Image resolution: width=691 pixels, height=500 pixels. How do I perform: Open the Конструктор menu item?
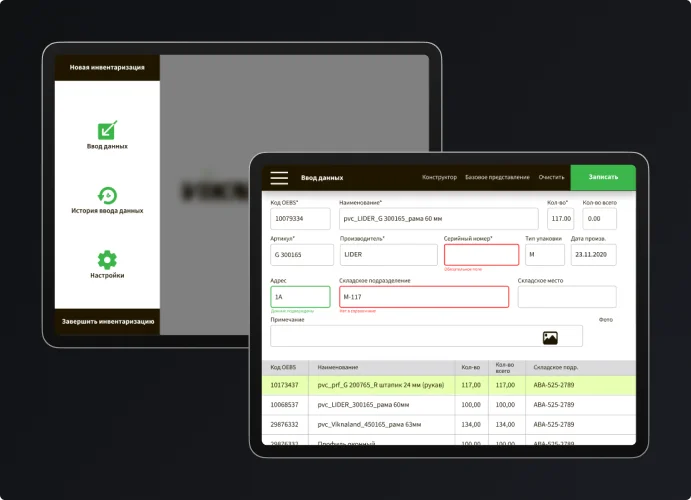click(439, 177)
